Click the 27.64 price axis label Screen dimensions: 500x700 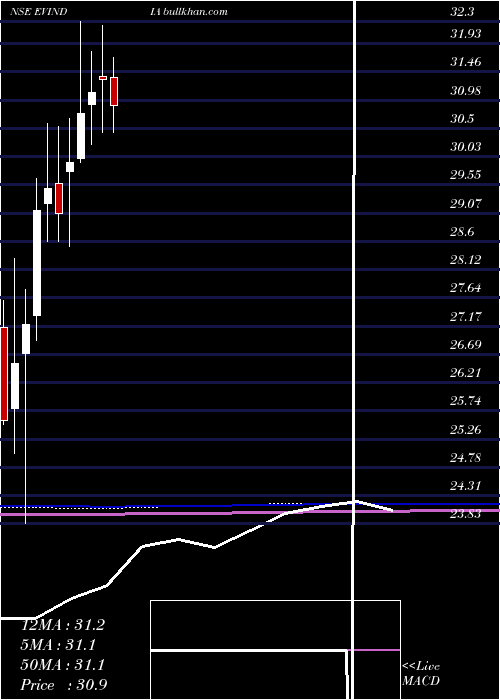(466, 288)
